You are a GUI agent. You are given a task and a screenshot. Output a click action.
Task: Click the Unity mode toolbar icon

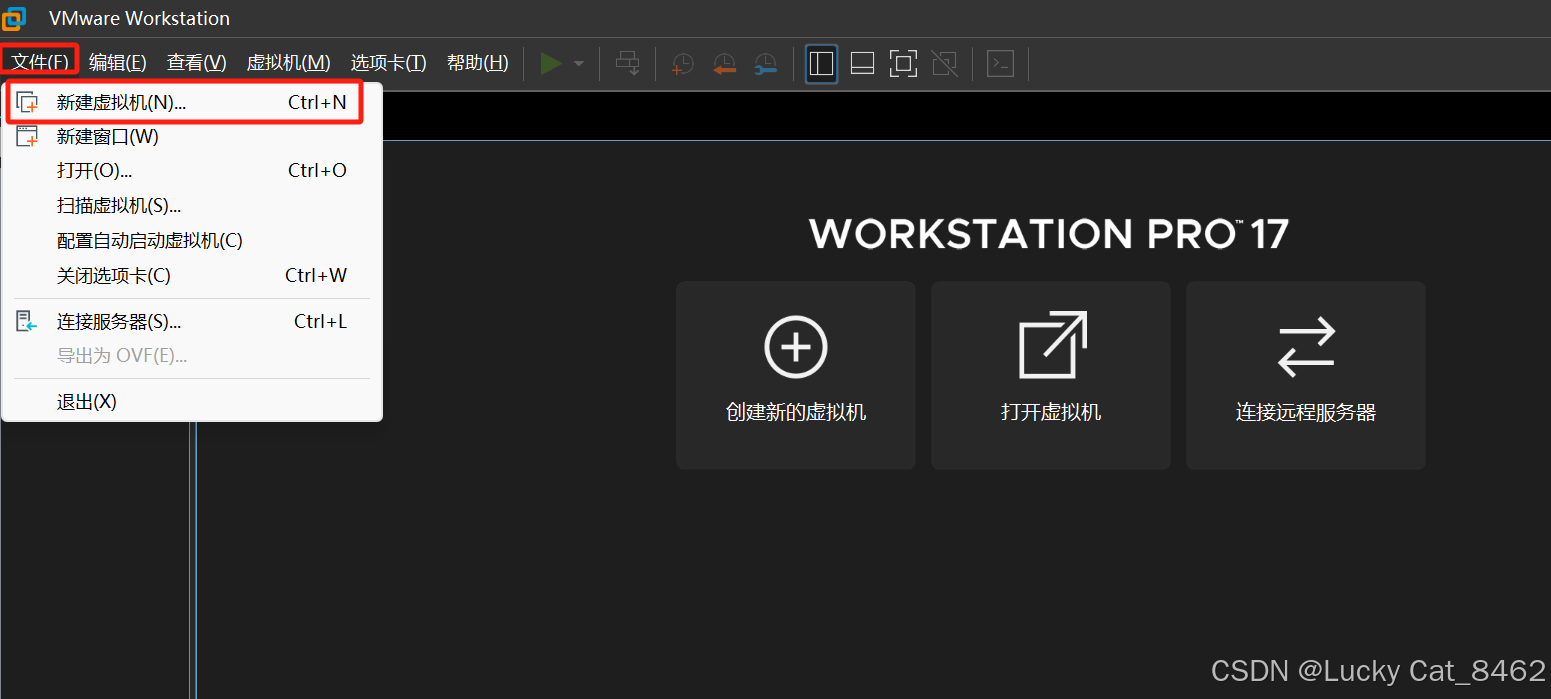(944, 64)
